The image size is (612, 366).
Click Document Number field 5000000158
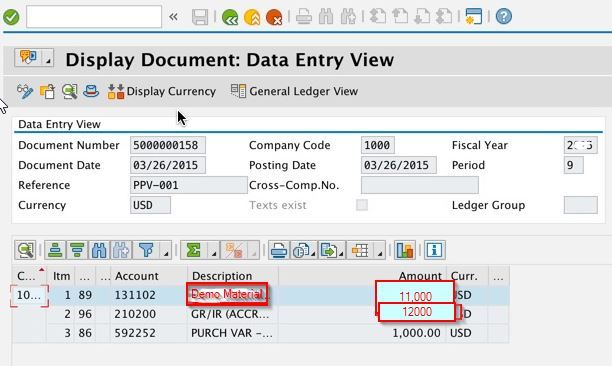pyautogui.click(x=168, y=145)
